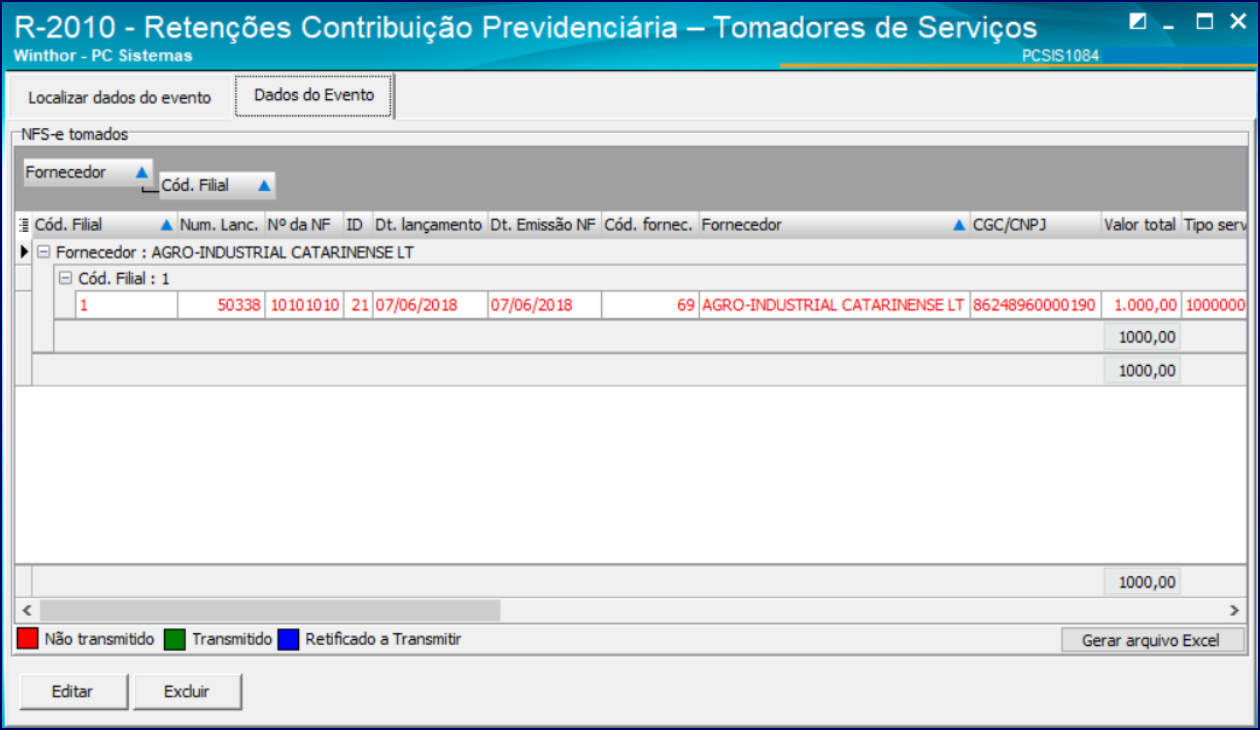Viewport: 1260px width, 730px height.
Task: Collapse the Cód. Filial : 1 group
Action: pos(65,278)
